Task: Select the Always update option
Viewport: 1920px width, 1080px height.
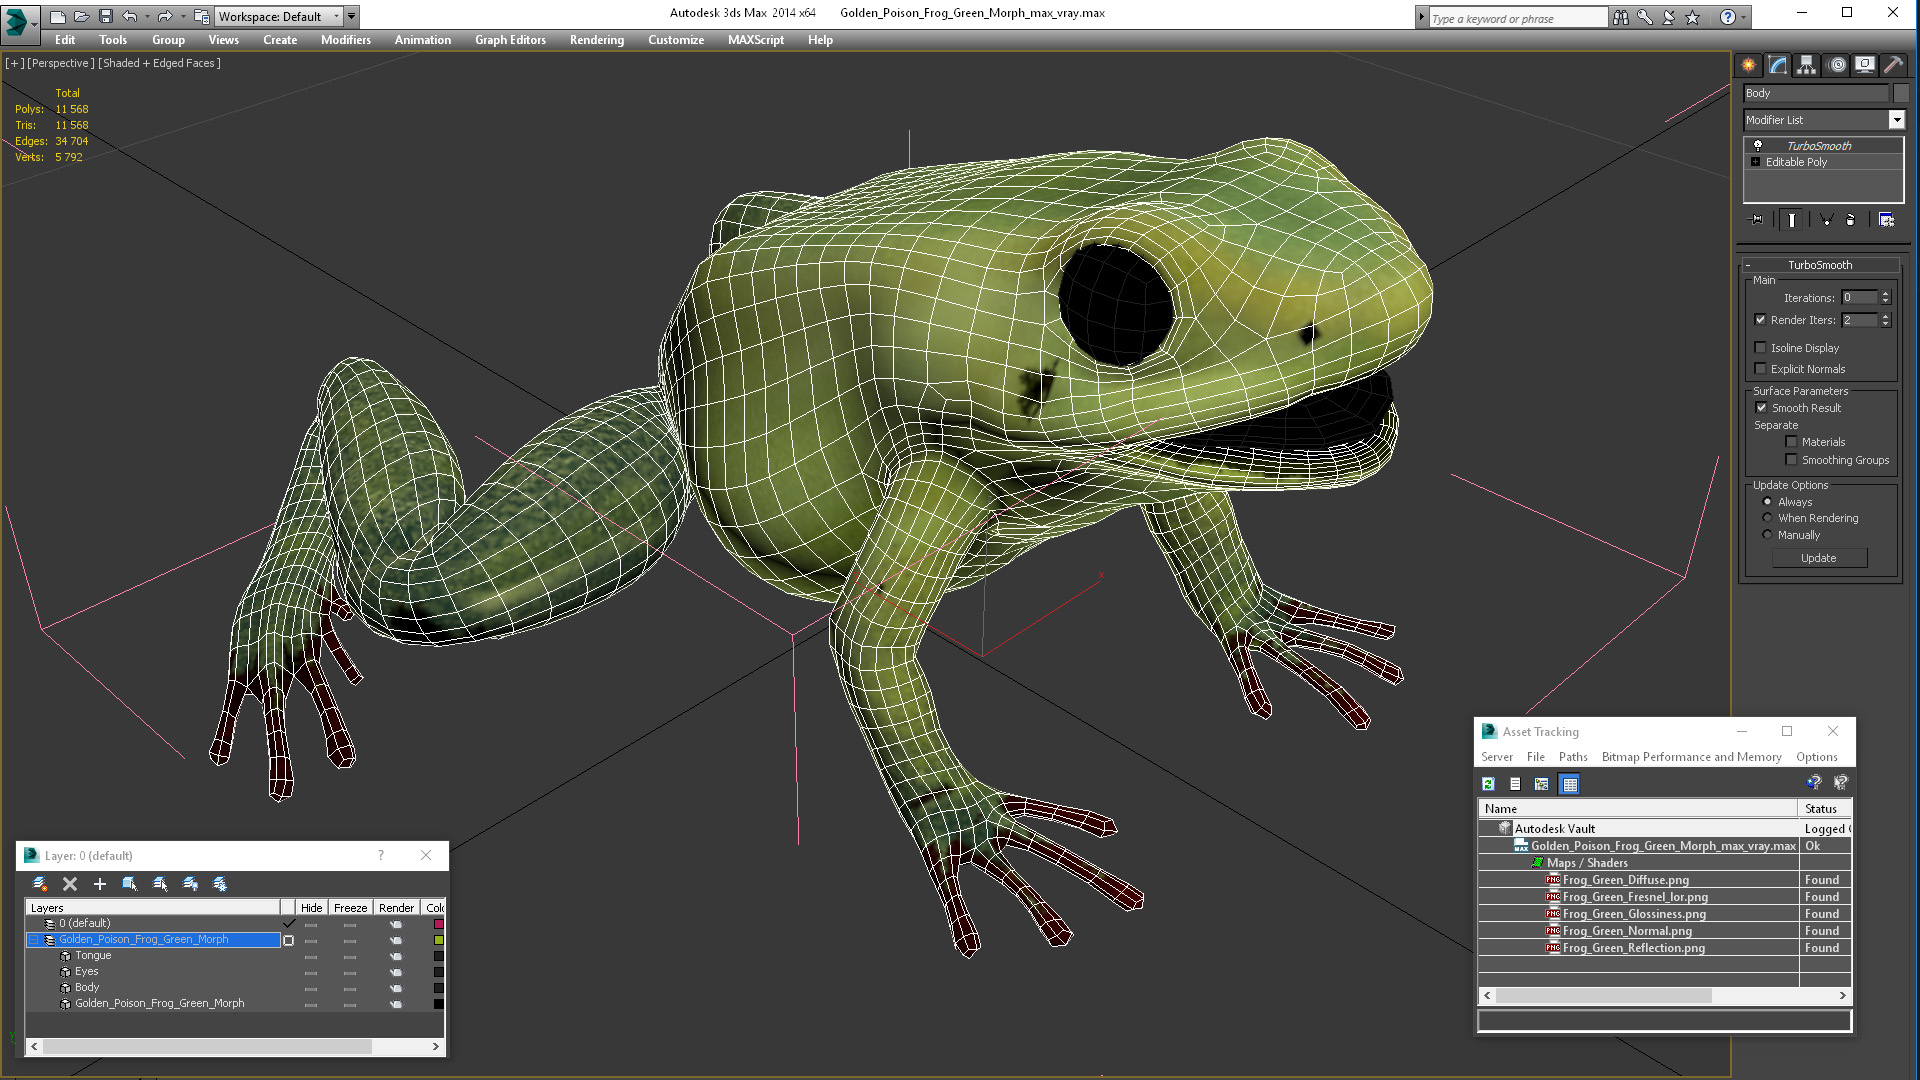Action: click(1767, 502)
